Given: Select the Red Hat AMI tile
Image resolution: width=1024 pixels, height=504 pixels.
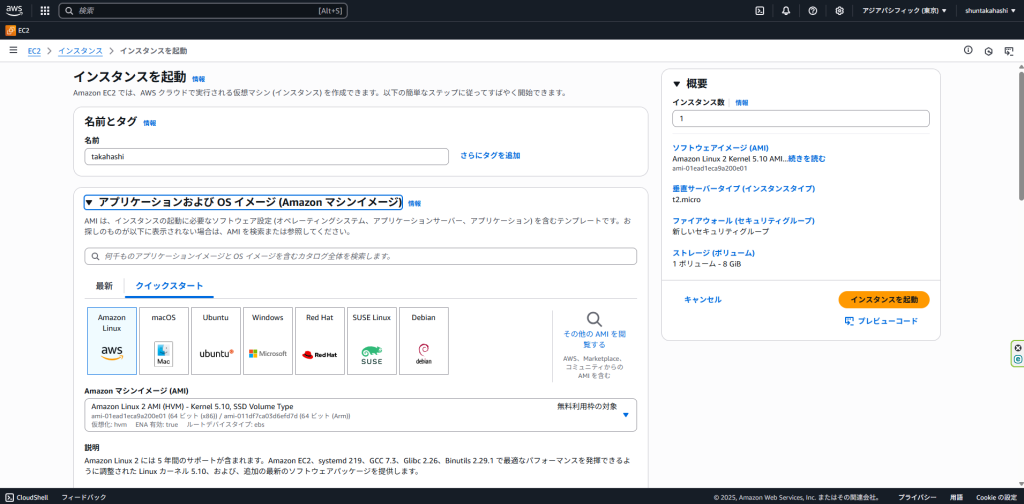Looking at the screenshot, I should (320, 341).
